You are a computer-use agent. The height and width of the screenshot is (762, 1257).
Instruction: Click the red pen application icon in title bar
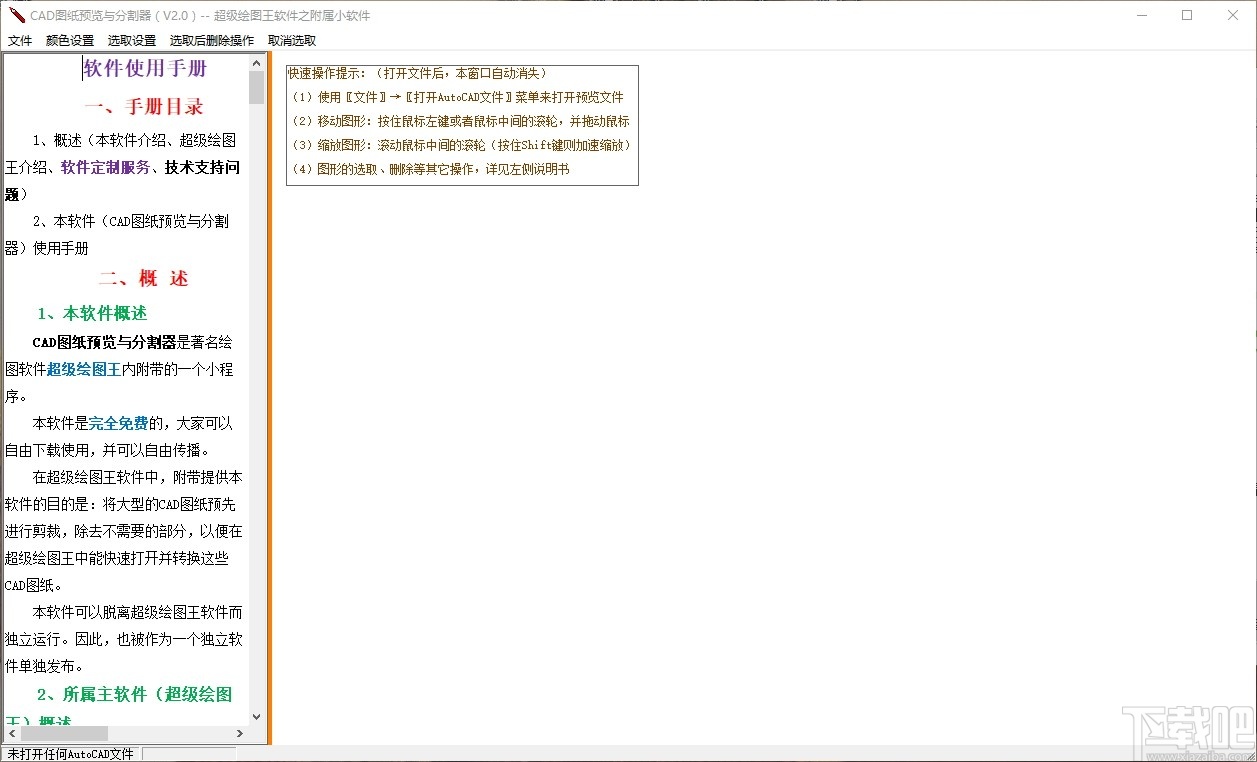tap(15, 15)
